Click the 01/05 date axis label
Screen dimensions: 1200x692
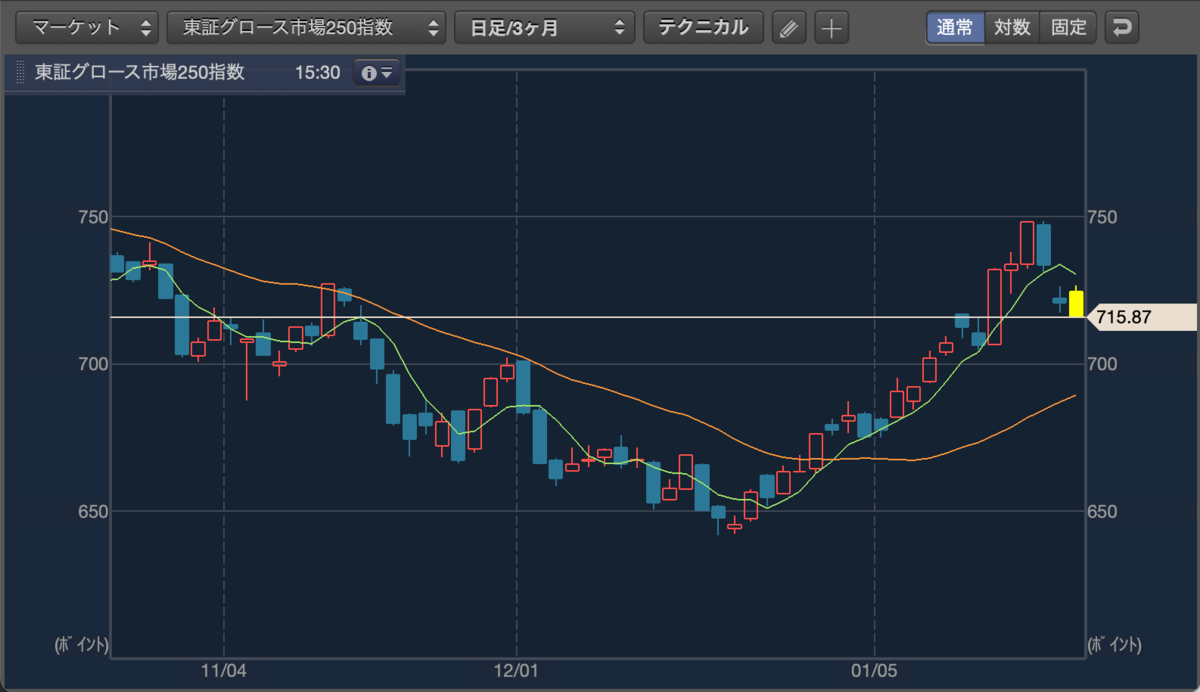874,673
